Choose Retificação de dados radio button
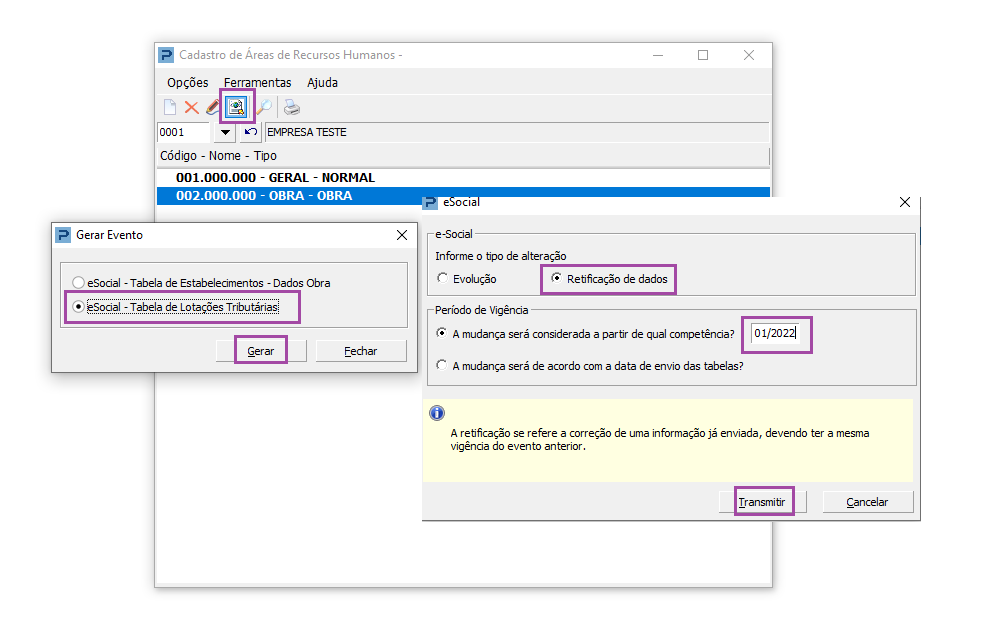This screenshot has height=634, width=982. [609, 279]
